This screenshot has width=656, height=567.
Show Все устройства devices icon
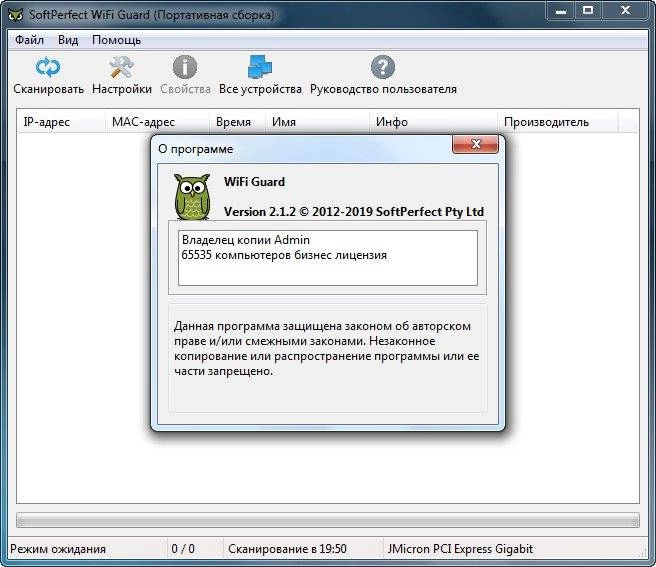click(x=260, y=67)
